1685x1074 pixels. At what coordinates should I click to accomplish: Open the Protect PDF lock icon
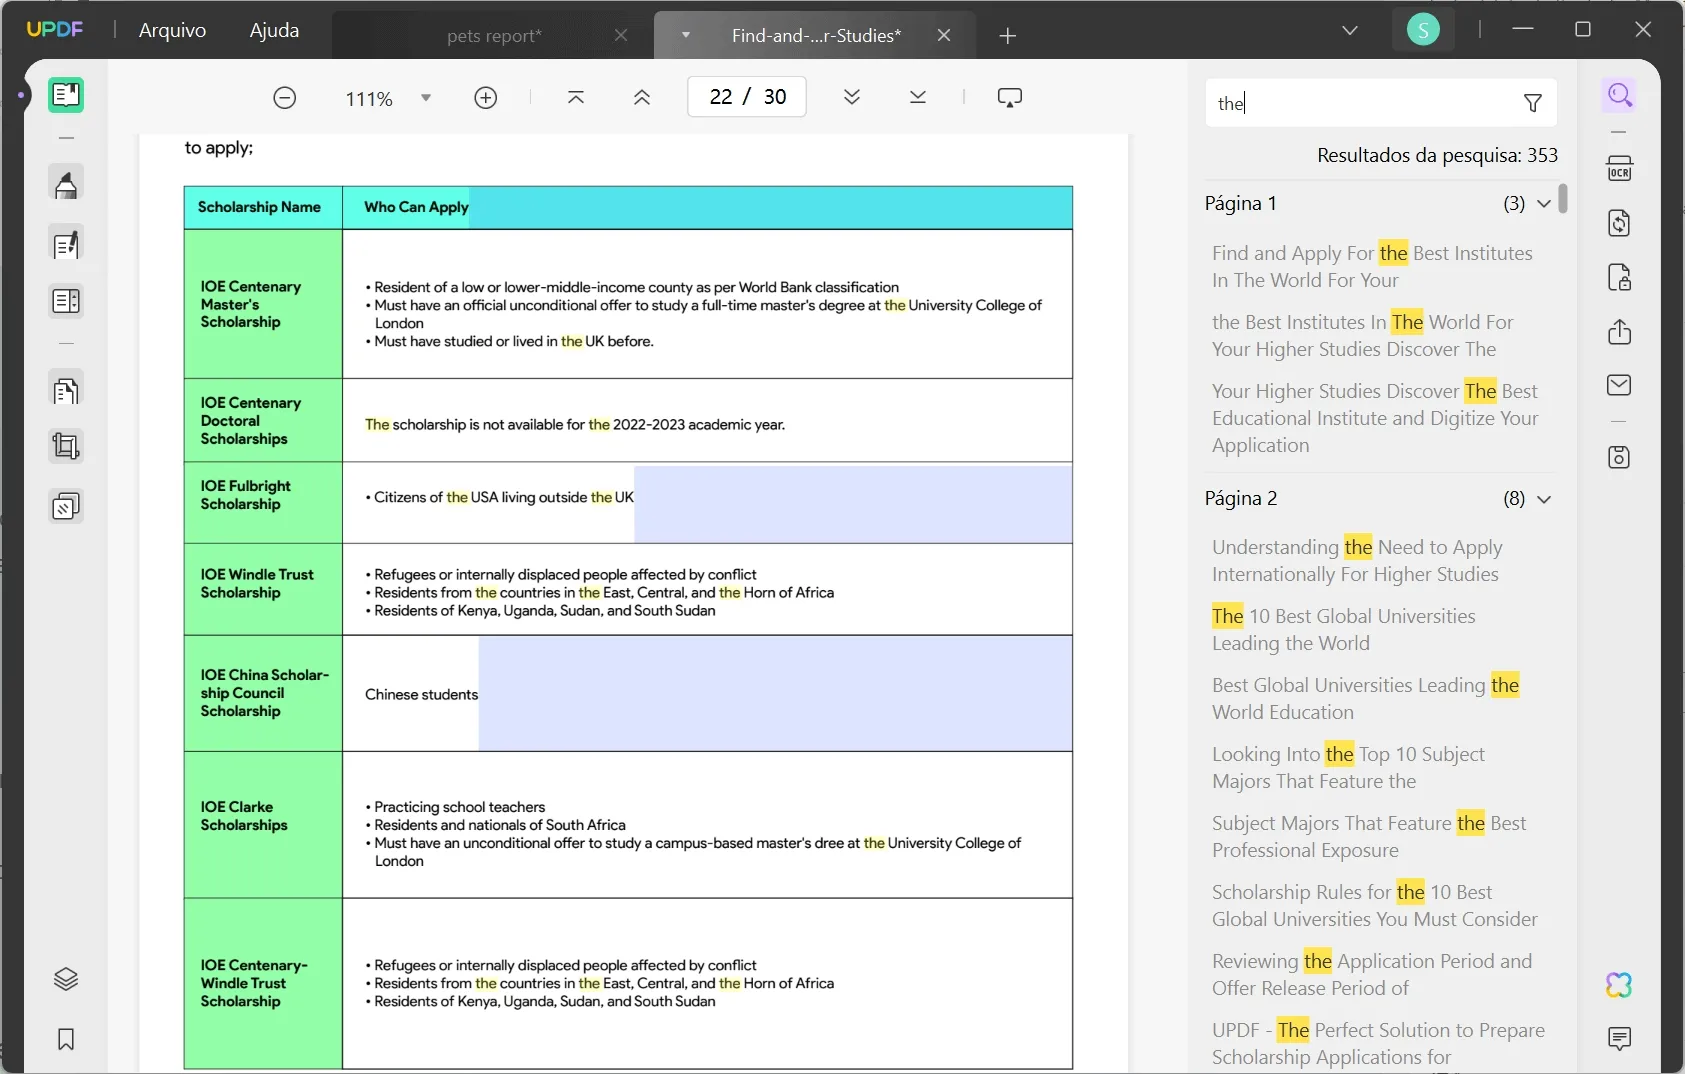(1620, 277)
